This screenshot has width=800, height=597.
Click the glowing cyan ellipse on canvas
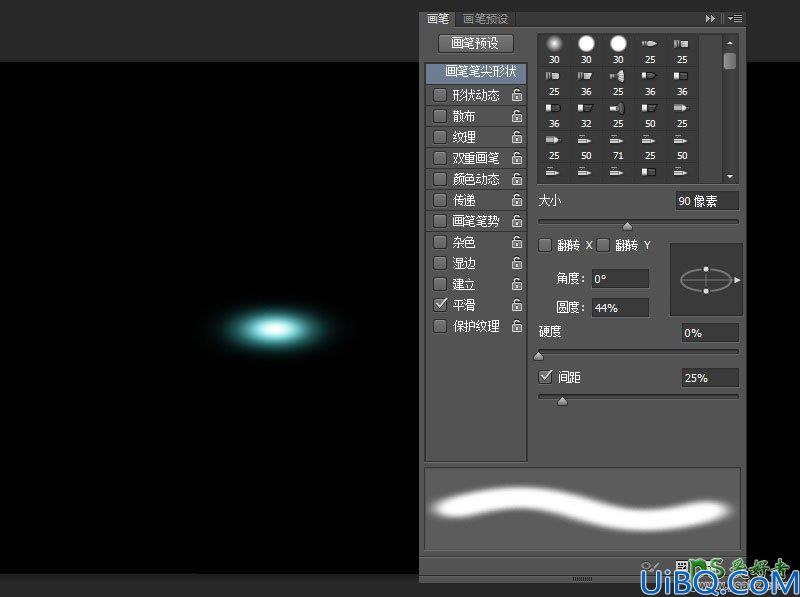(276, 329)
